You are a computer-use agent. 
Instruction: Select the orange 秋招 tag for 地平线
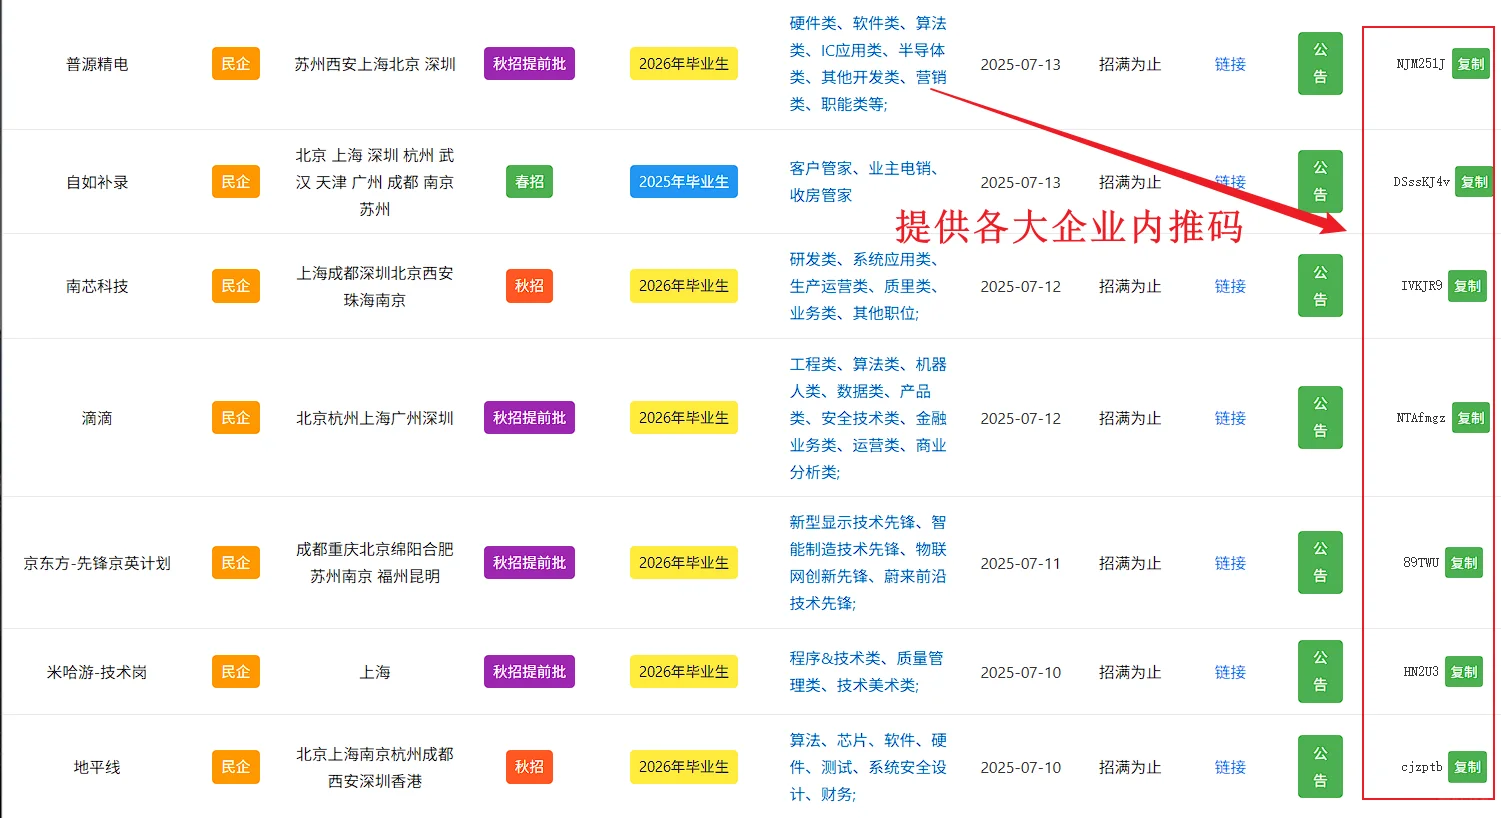[x=529, y=767]
